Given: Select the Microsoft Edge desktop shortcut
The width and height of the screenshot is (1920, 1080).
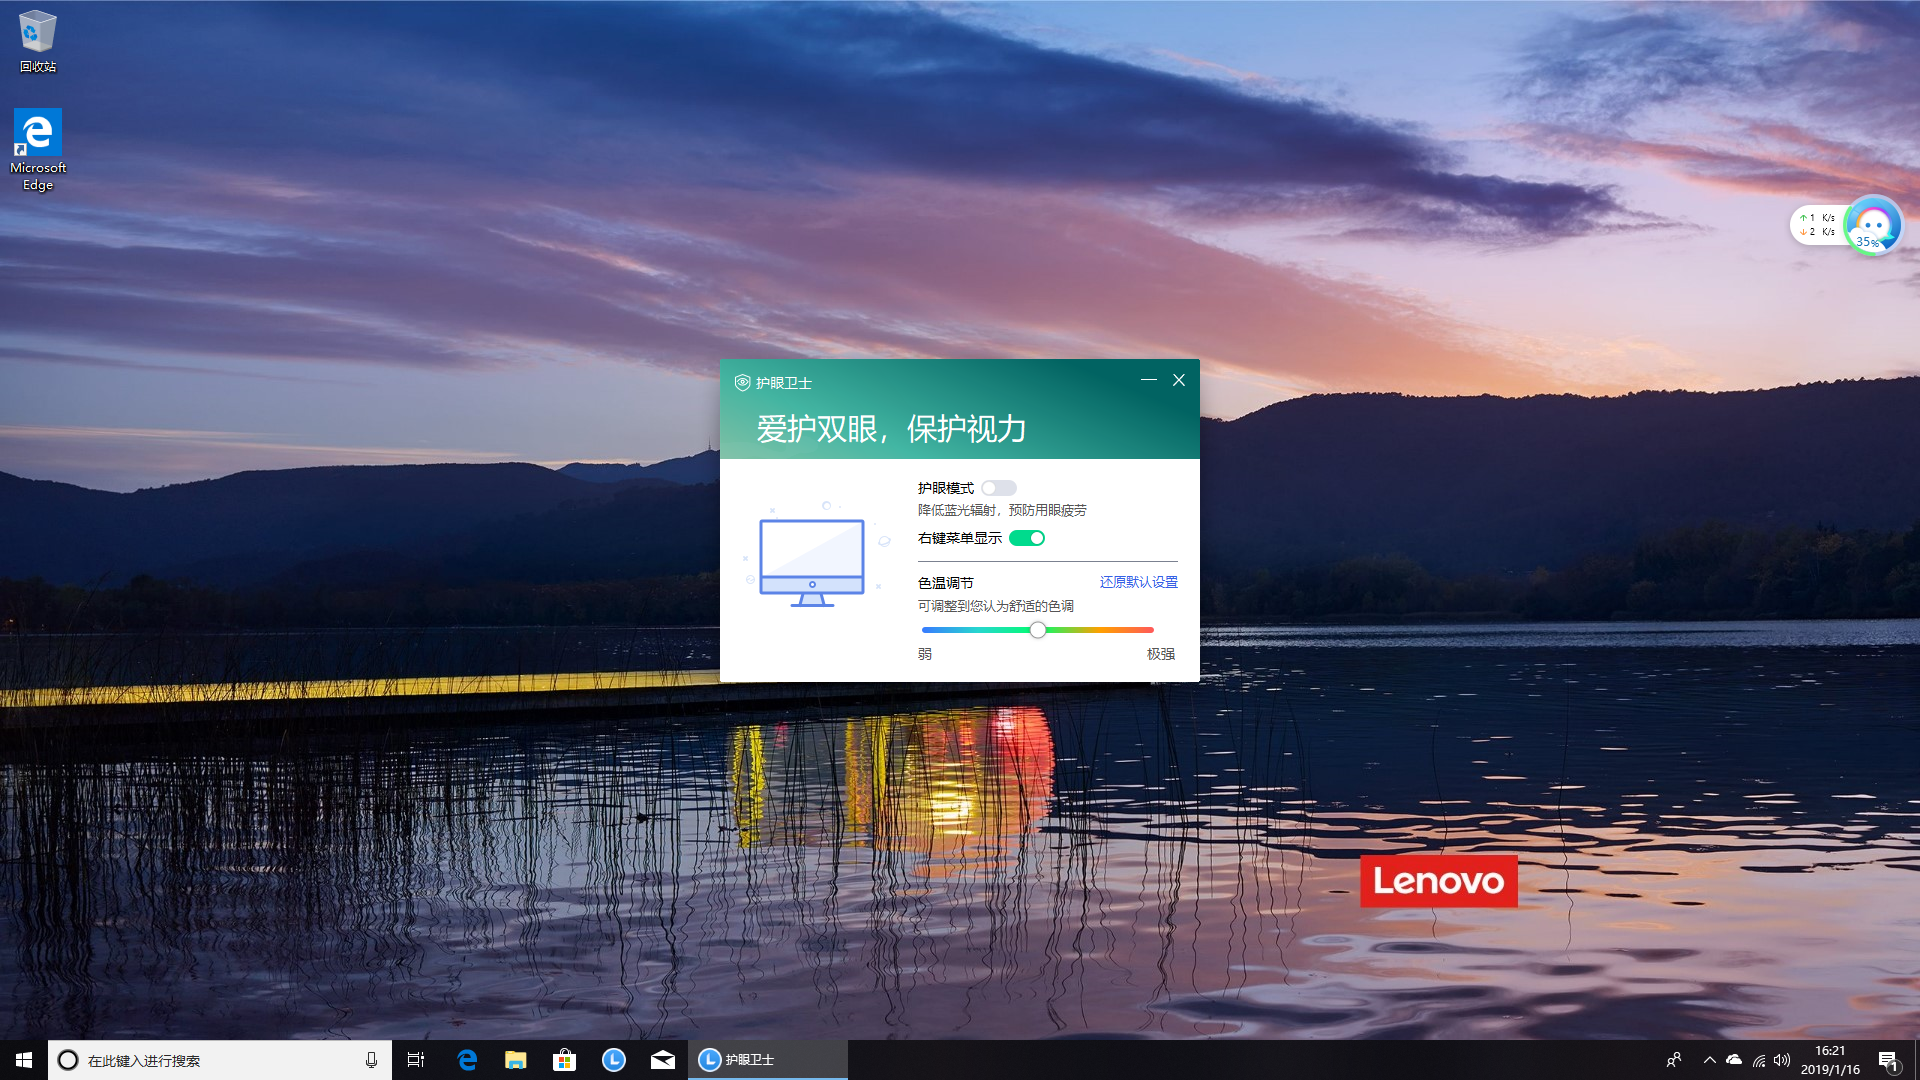Looking at the screenshot, I should 37,130.
